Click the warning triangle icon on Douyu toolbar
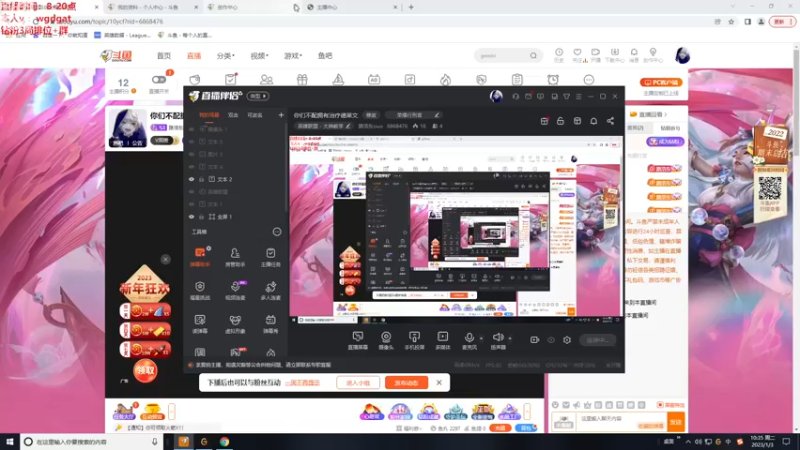Viewport: 800px width, 450px height. pyautogui.click(x=338, y=80)
